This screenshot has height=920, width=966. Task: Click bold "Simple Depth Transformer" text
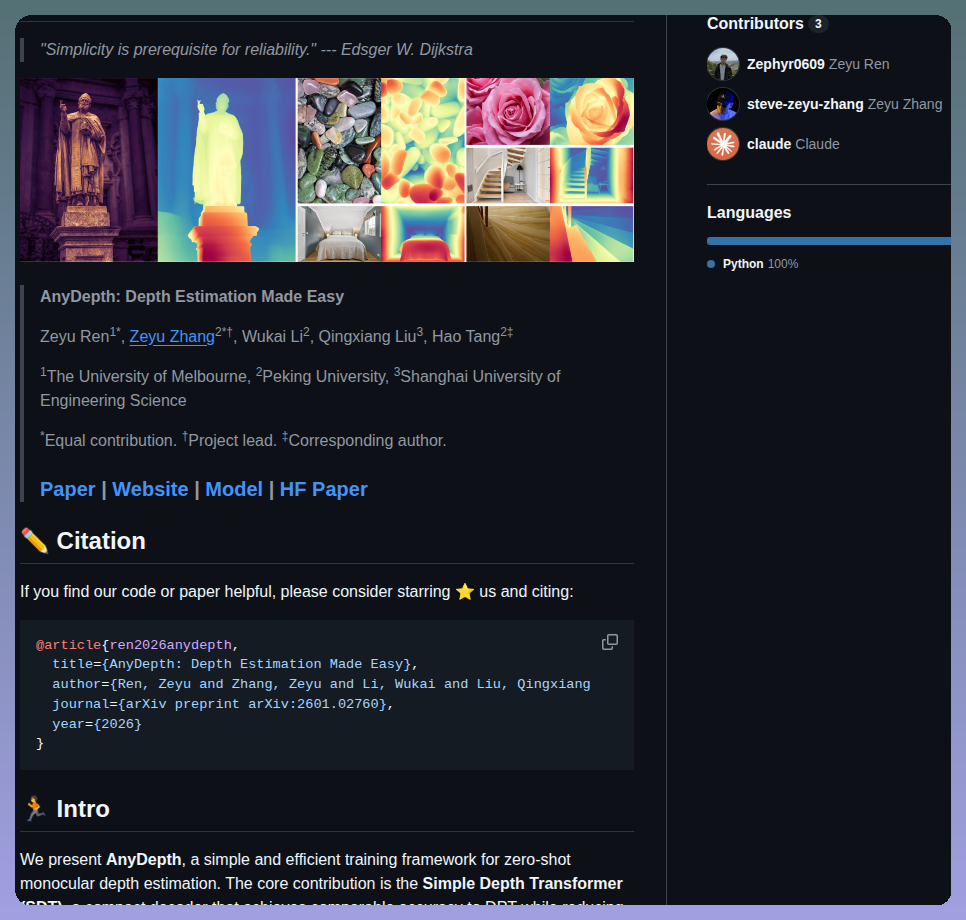click(x=522, y=883)
